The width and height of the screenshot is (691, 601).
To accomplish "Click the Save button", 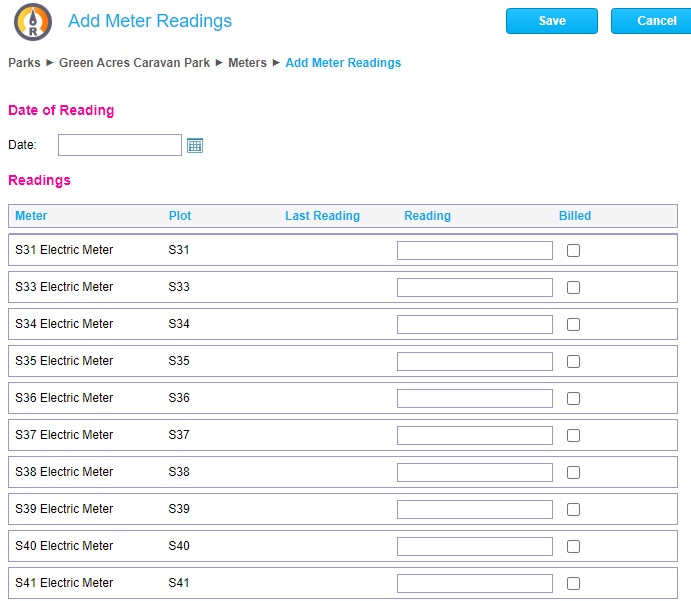I will tap(551, 21).
